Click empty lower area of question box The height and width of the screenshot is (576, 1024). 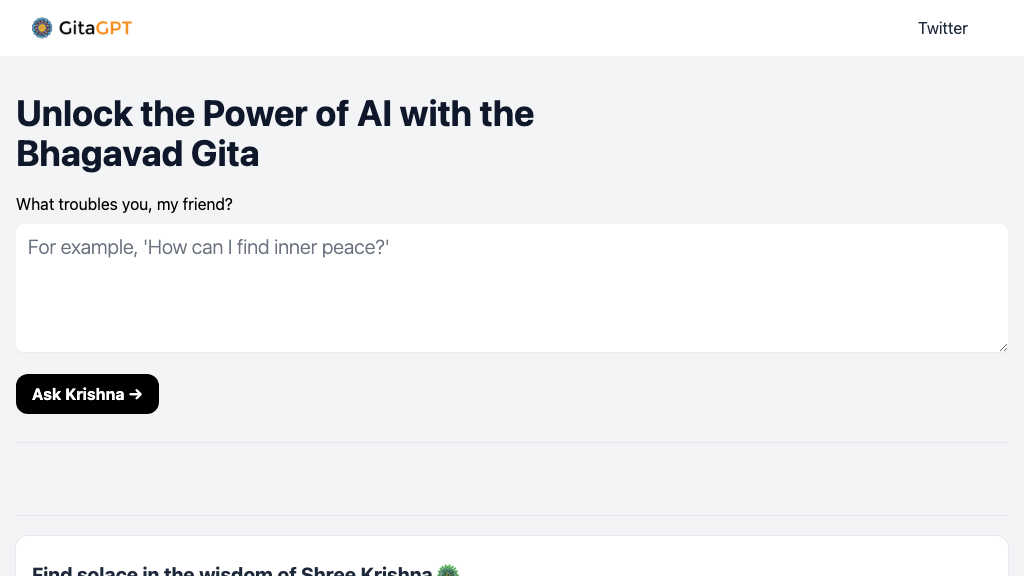tap(511, 320)
